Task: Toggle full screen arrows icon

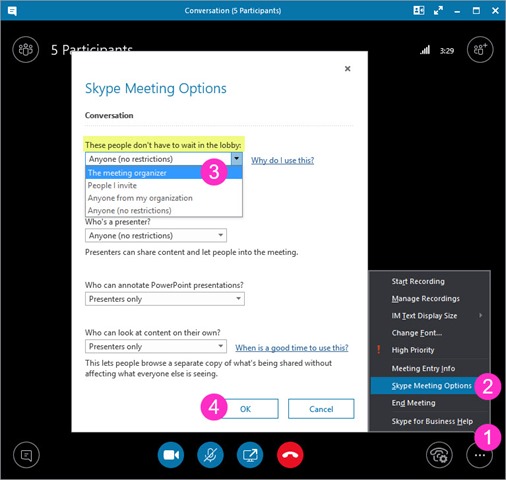Action: (x=438, y=11)
